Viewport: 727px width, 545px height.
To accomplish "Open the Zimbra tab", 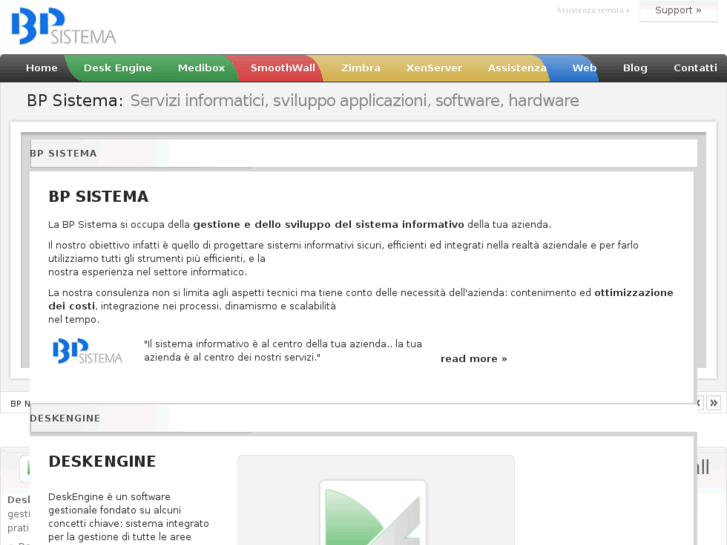I will click(361, 68).
